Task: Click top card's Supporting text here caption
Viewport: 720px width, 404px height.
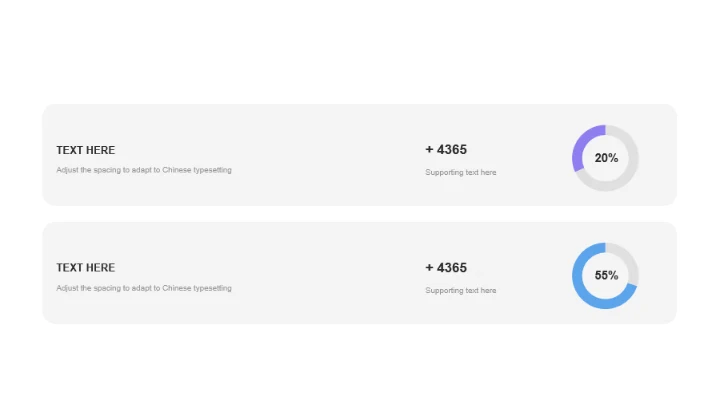Action: tap(461, 173)
